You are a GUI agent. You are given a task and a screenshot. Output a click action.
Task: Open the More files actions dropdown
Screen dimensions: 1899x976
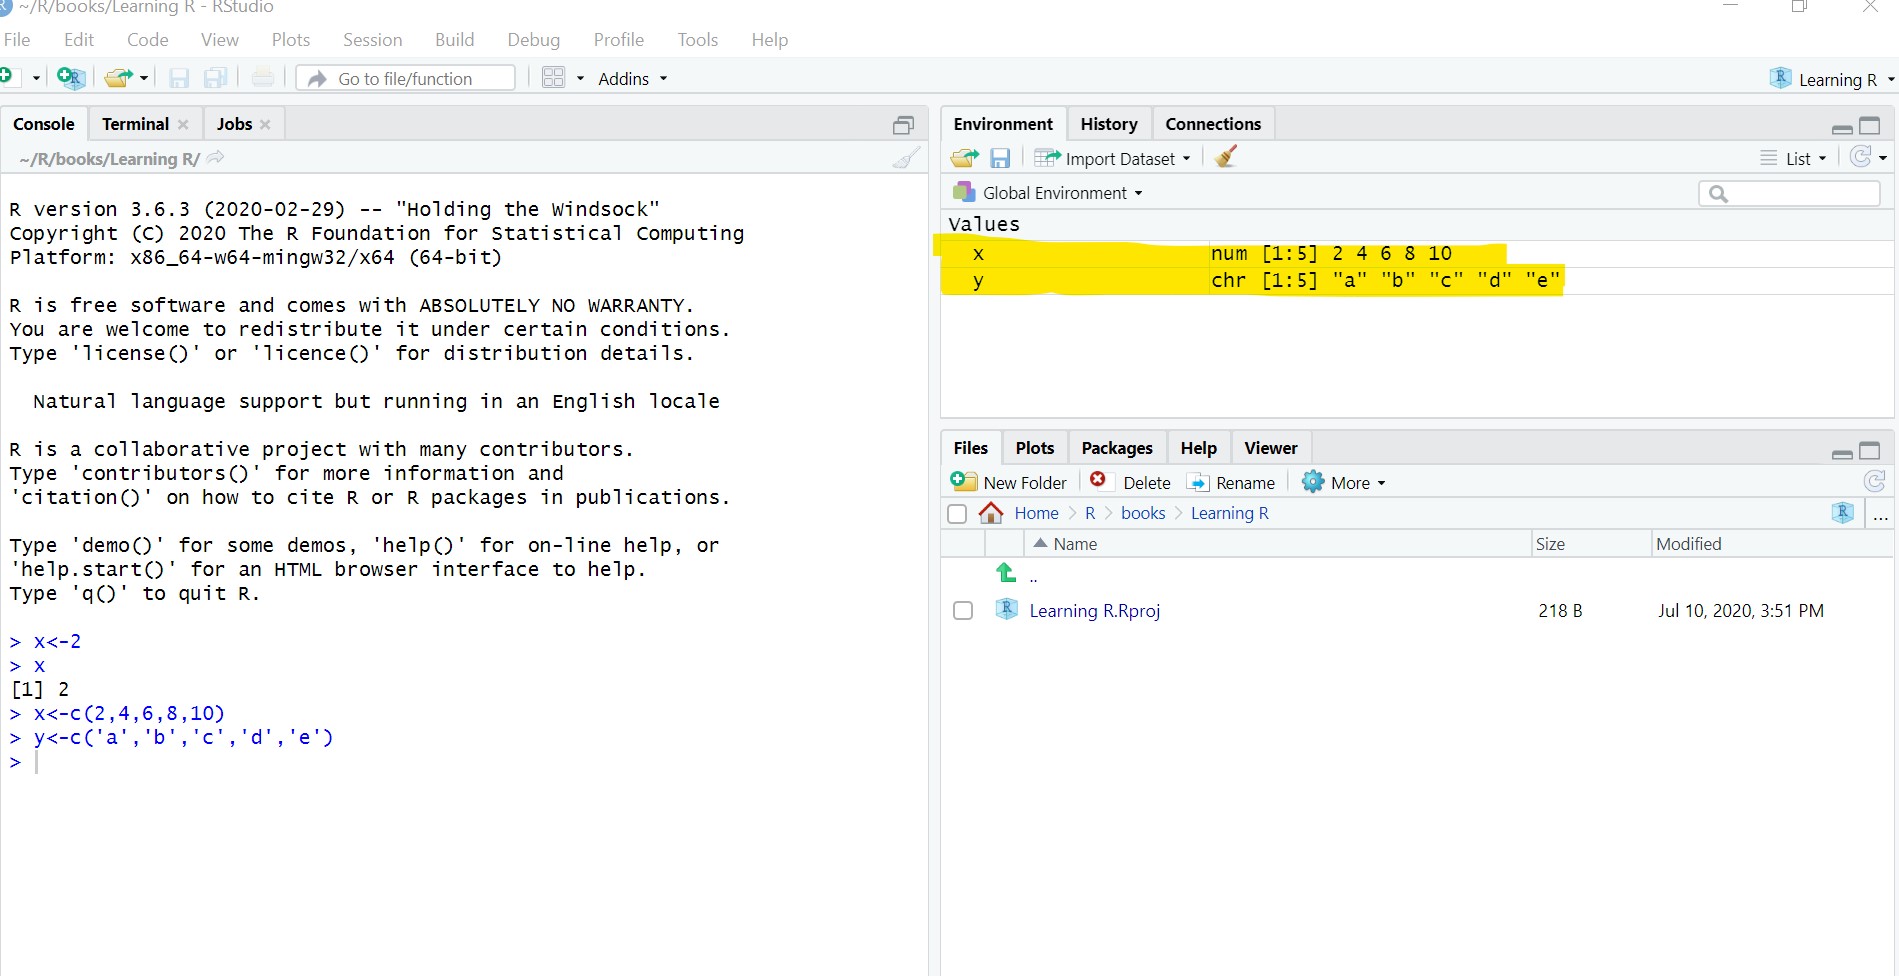click(1345, 483)
